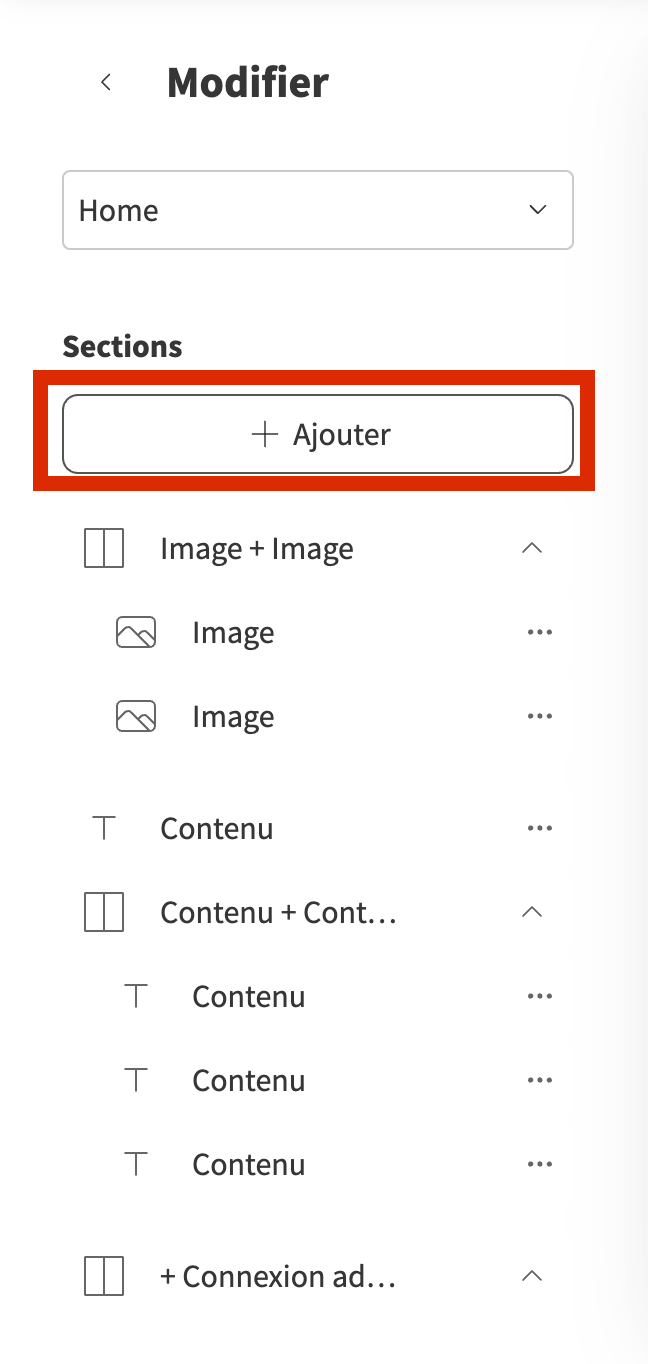Open the Home page dropdown
Viewport: 648px width, 1364px height.
318,210
